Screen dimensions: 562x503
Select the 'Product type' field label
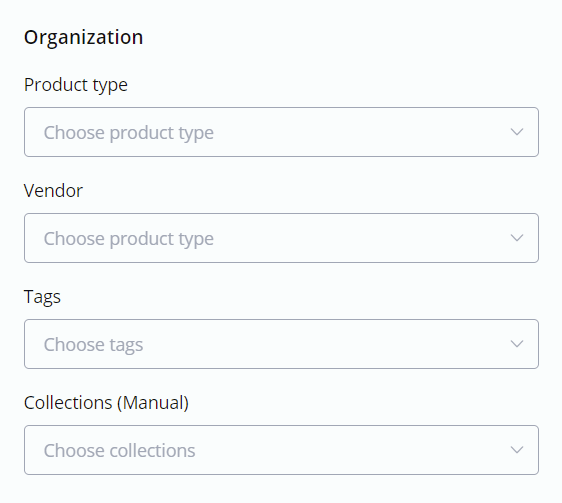point(76,85)
